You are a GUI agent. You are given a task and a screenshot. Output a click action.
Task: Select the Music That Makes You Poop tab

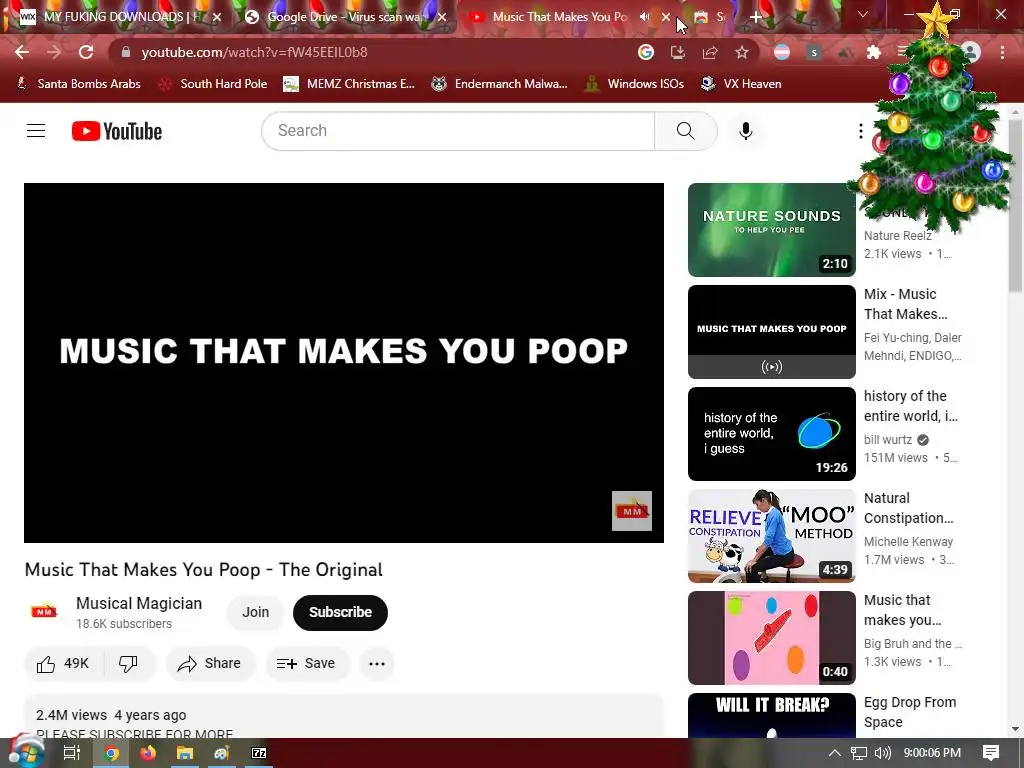[560, 17]
